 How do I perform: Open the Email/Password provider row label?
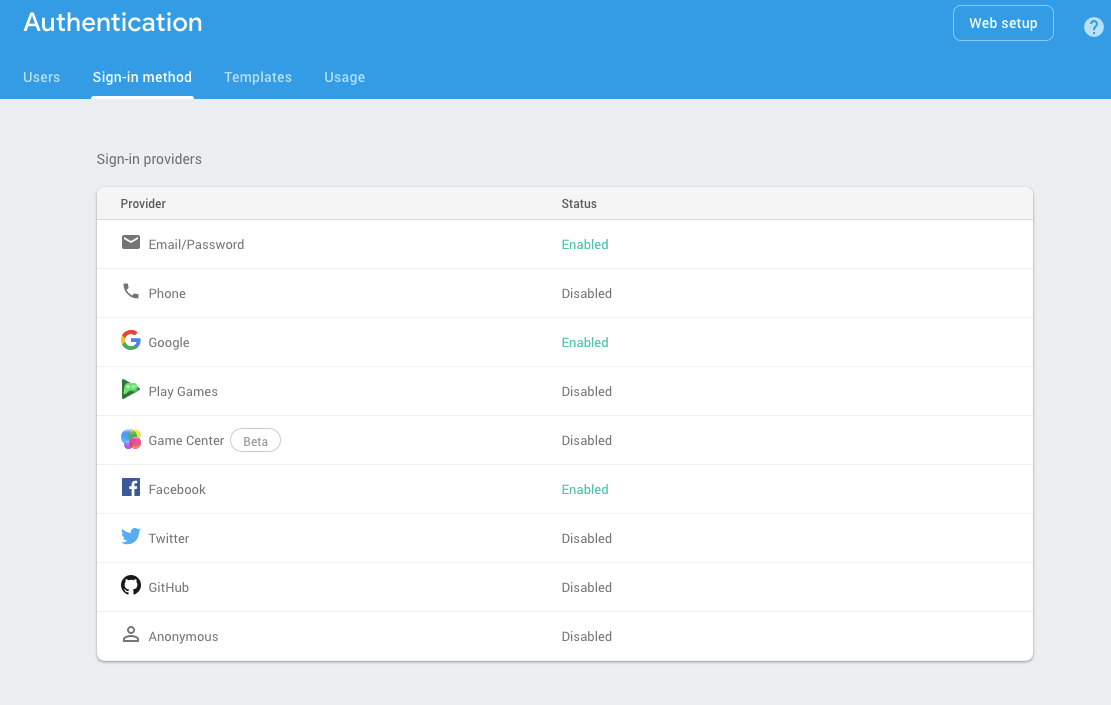pos(196,244)
